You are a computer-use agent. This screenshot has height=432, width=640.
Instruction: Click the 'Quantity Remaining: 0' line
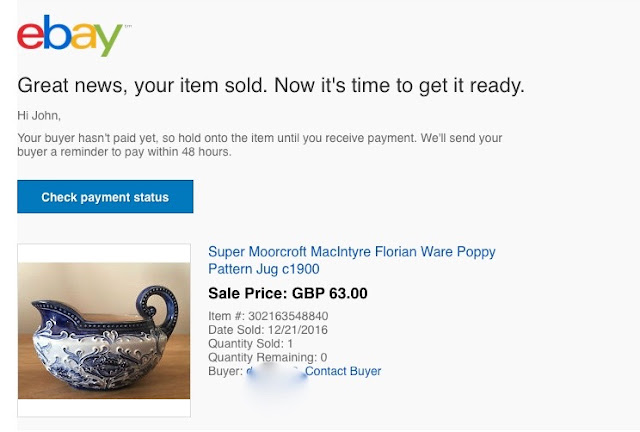[x=267, y=358]
